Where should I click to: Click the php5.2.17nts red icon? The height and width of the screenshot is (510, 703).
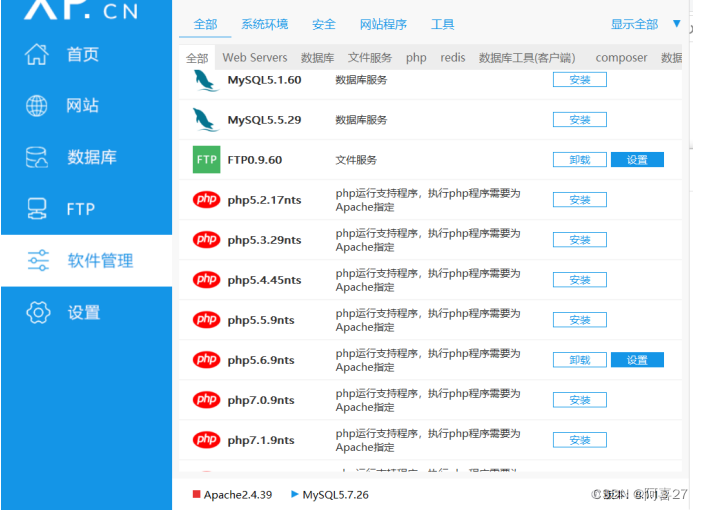click(x=206, y=199)
